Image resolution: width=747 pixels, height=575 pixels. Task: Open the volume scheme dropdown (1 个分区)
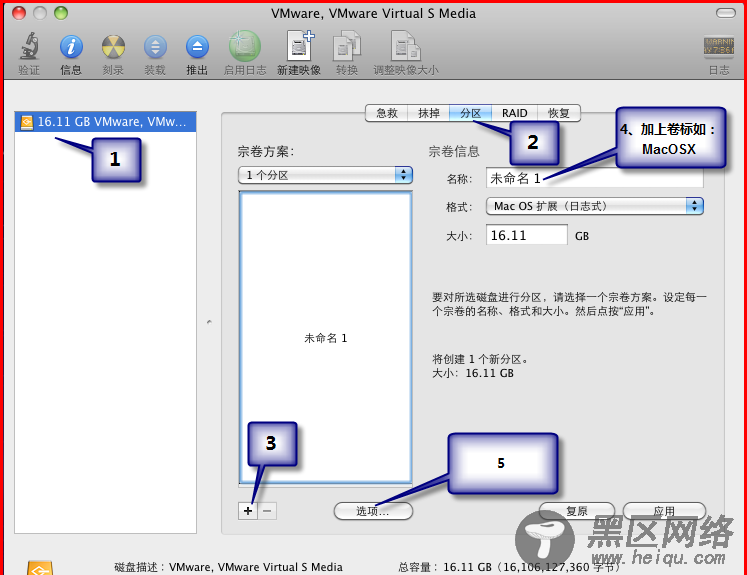coord(325,175)
